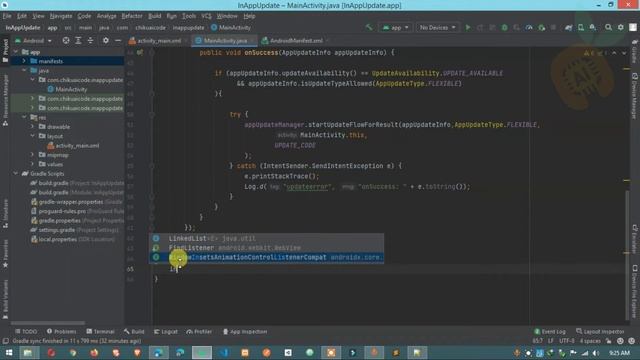The image size is (640, 360).
Task: Open the app run configuration dropdown
Action: point(396,27)
